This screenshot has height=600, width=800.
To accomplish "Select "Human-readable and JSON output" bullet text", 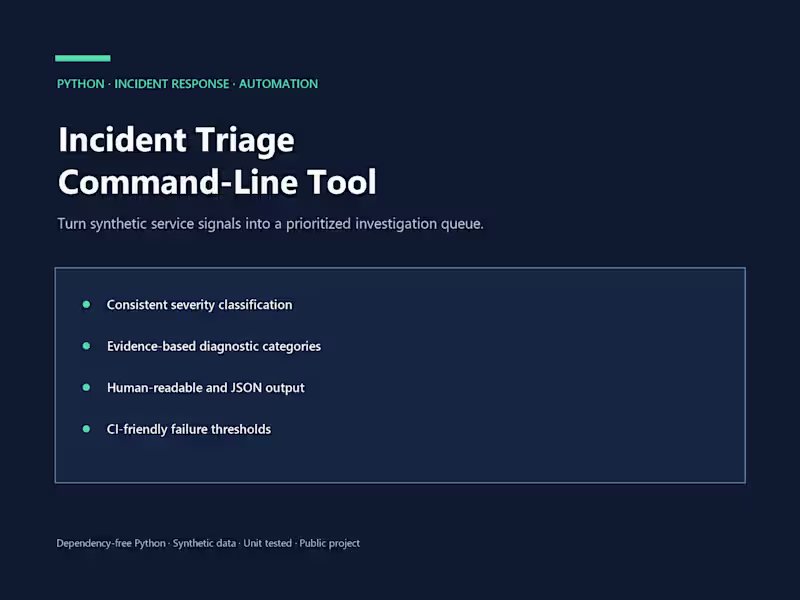I will pos(206,388).
